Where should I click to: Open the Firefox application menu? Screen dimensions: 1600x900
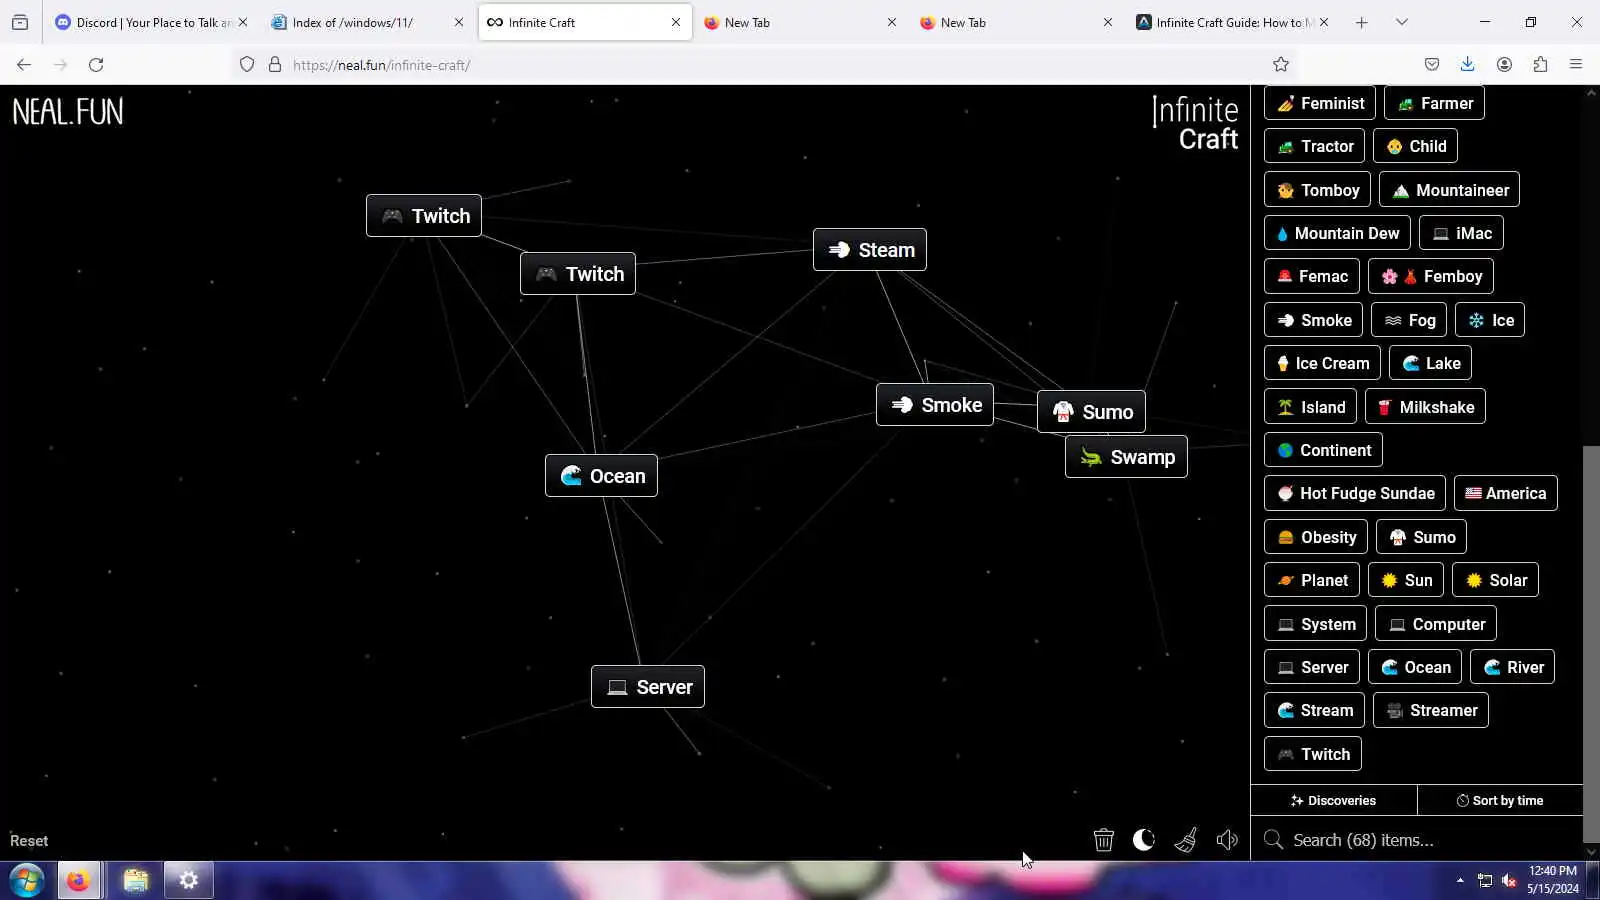point(1576,65)
